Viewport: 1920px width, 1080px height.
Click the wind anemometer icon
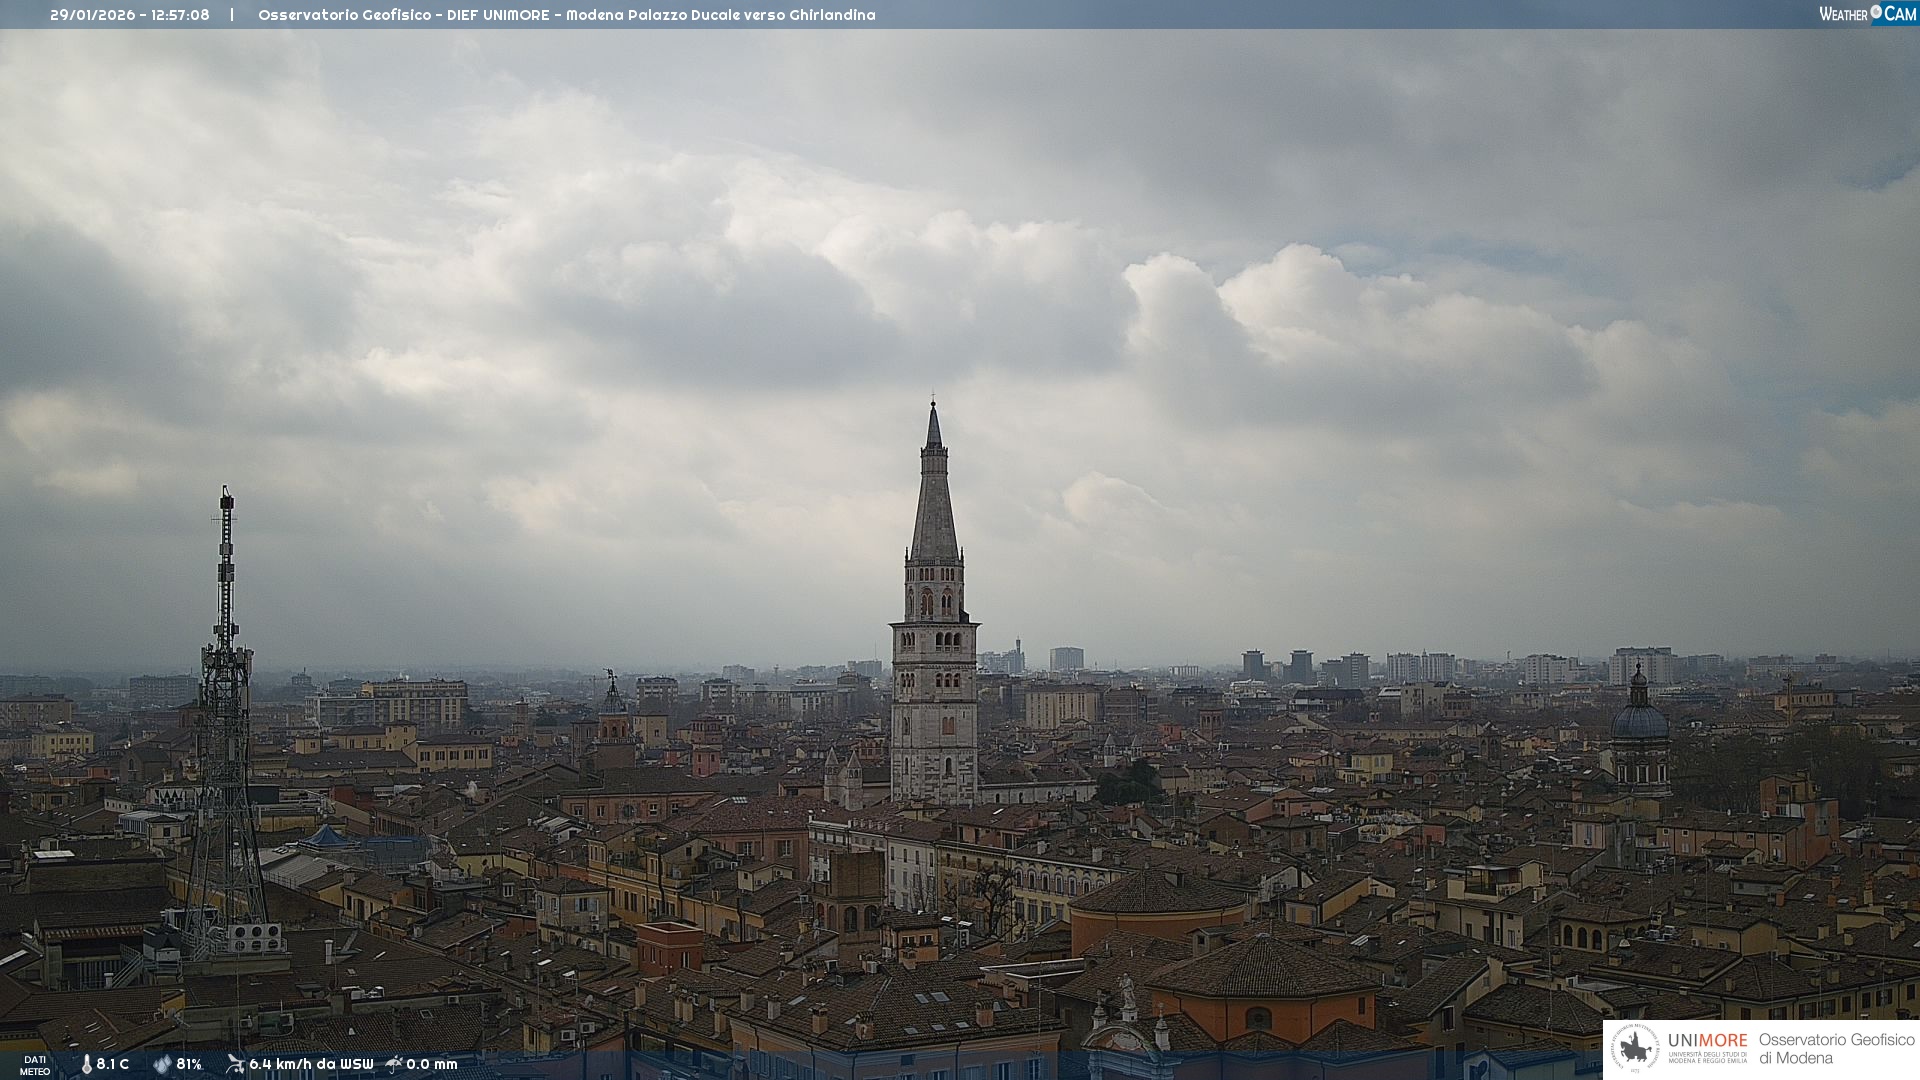(235, 1064)
